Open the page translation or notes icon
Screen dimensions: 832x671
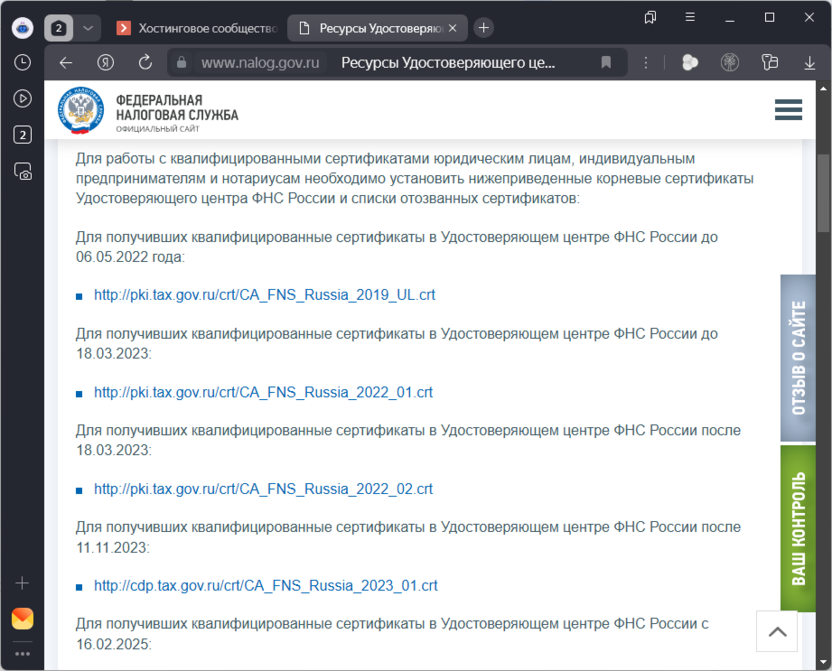769,63
